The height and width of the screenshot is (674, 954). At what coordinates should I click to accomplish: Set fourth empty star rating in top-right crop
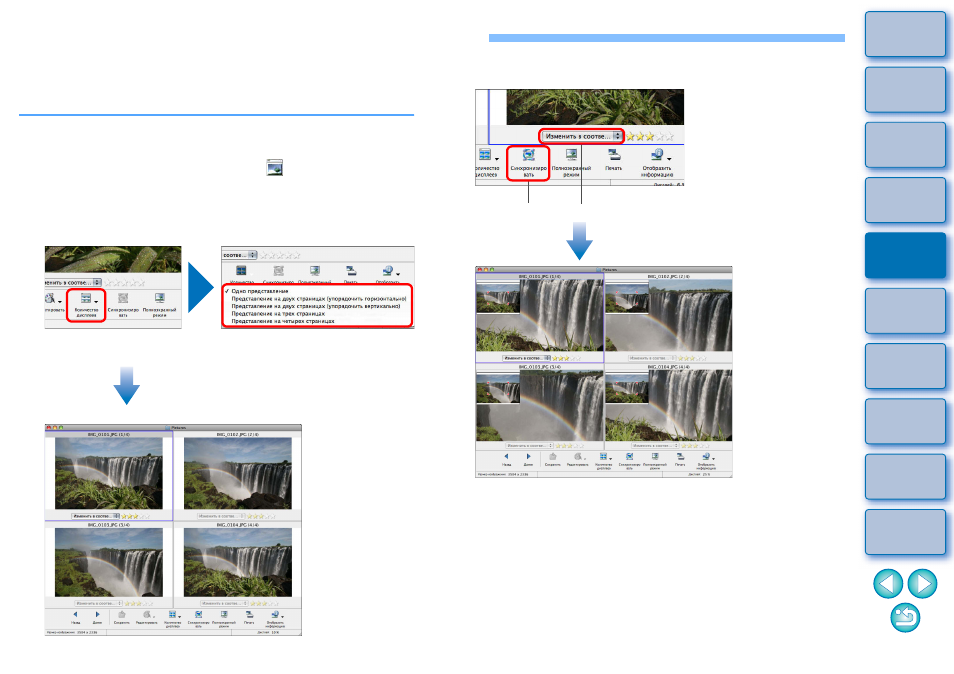(x=659, y=136)
